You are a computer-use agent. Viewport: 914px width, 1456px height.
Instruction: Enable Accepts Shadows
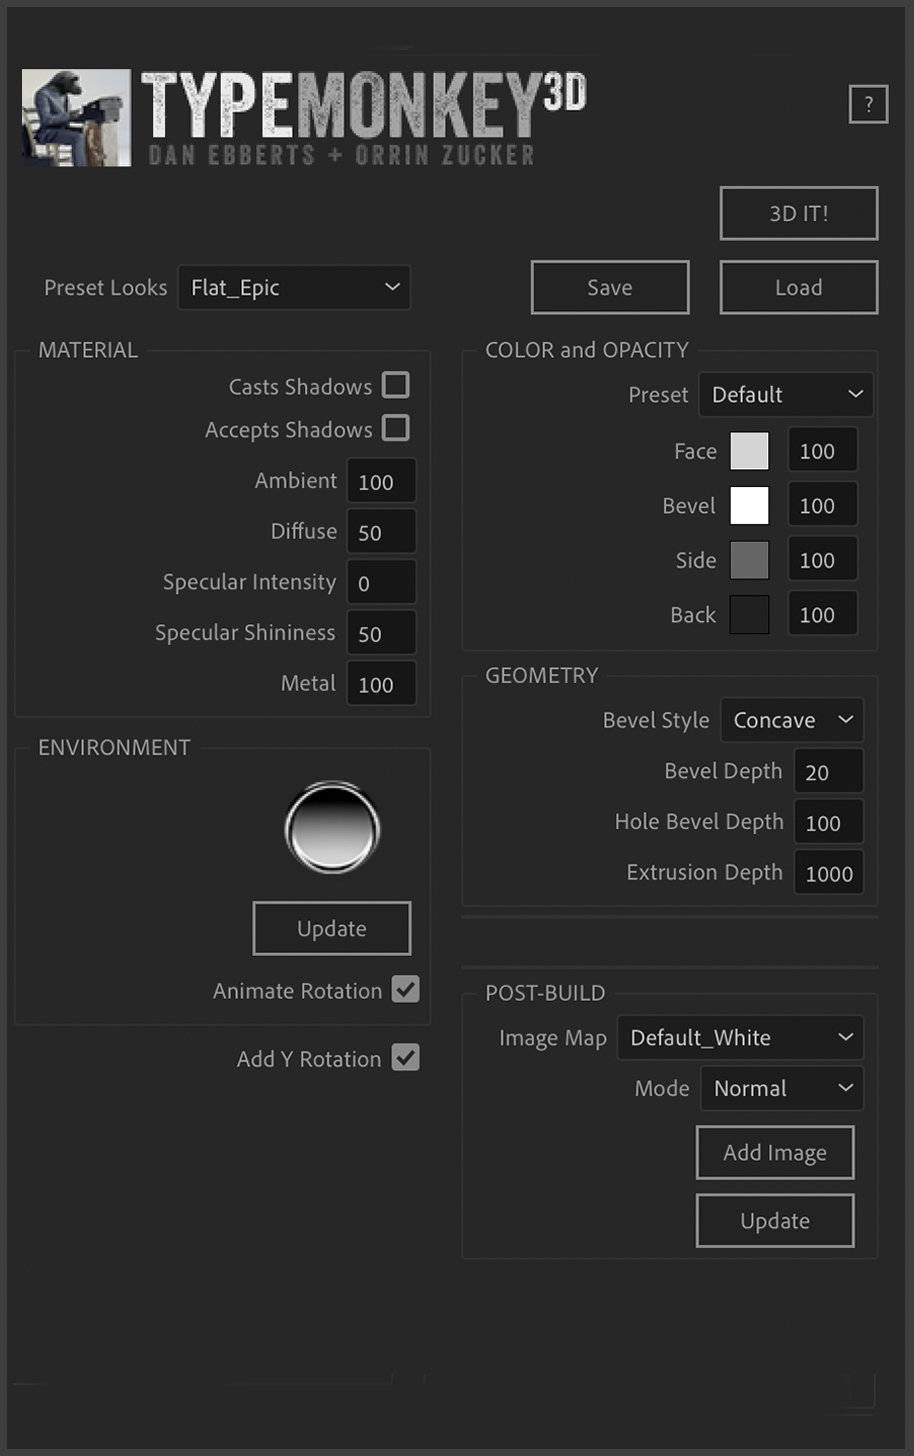(396, 428)
